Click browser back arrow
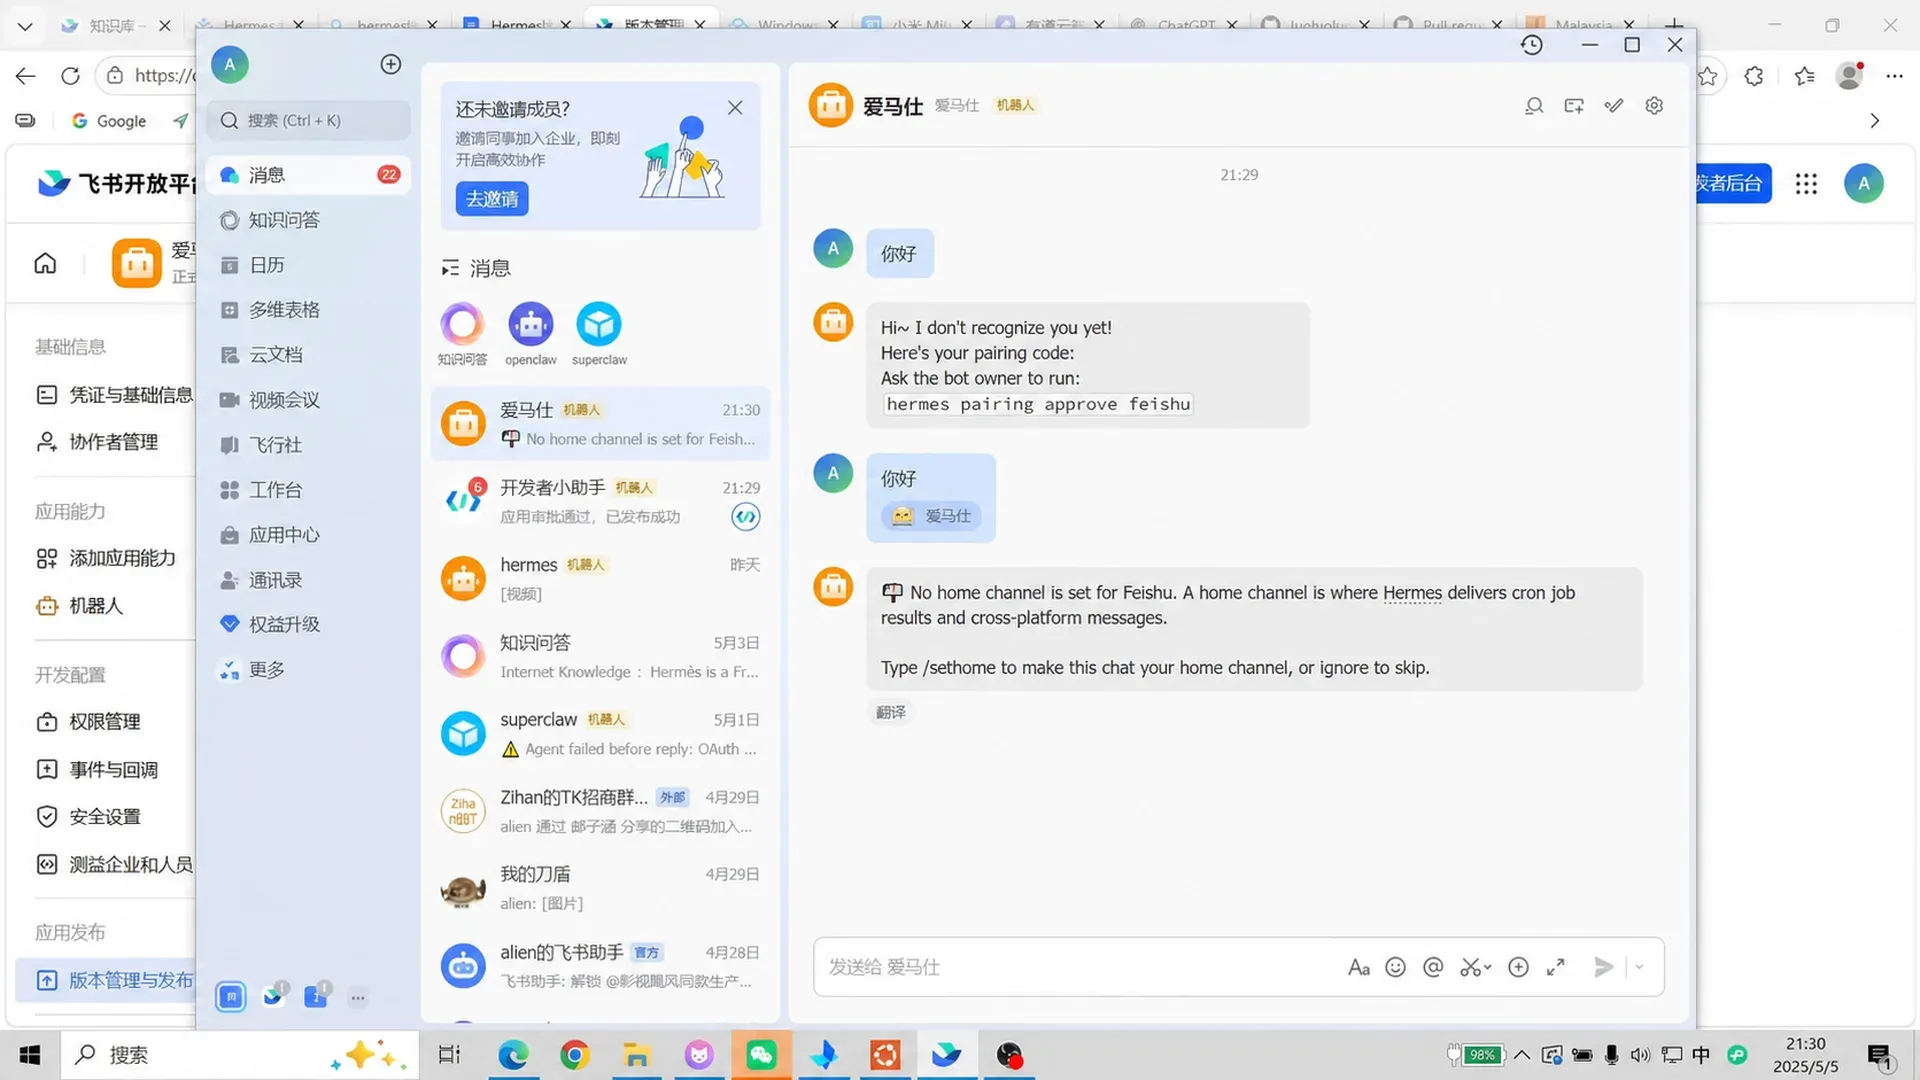 [x=26, y=76]
